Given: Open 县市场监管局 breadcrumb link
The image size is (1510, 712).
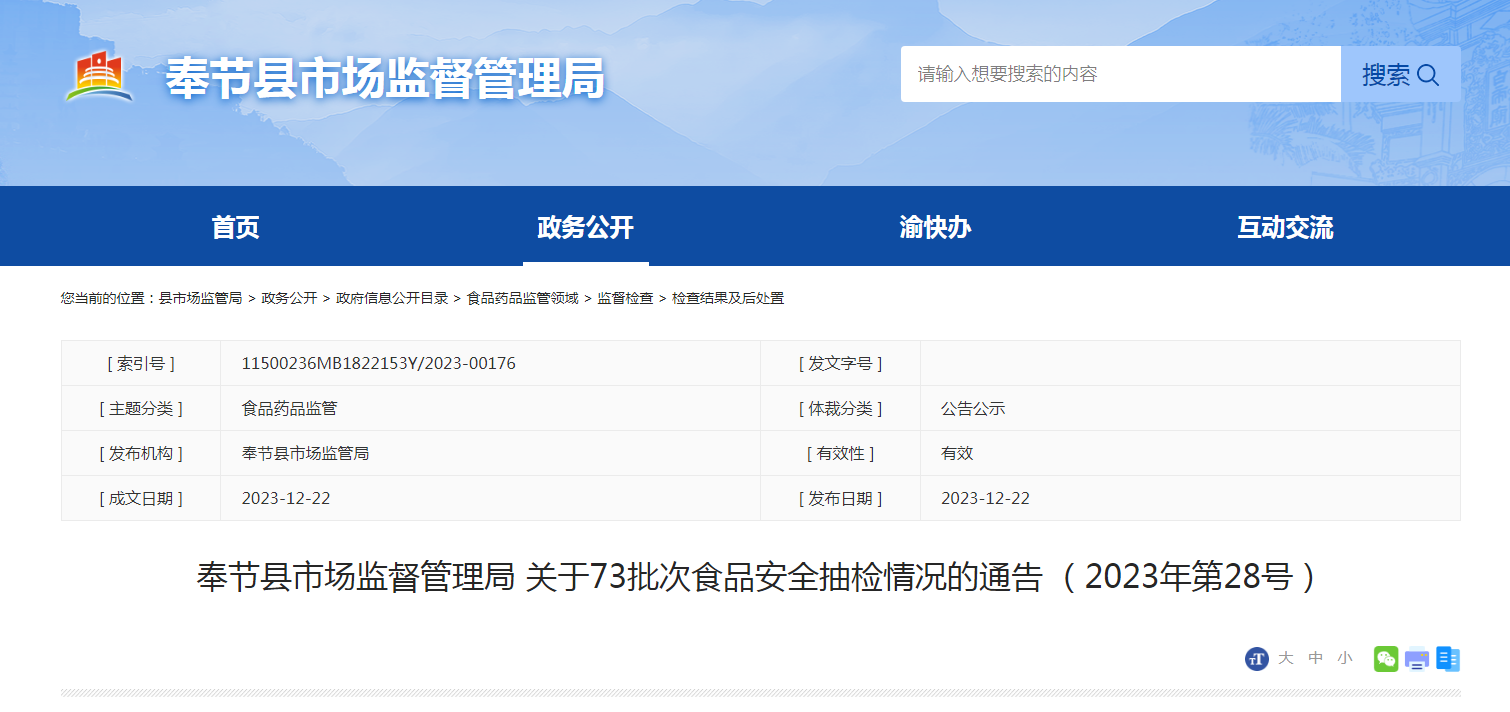Looking at the screenshot, I should pos(200,298).
